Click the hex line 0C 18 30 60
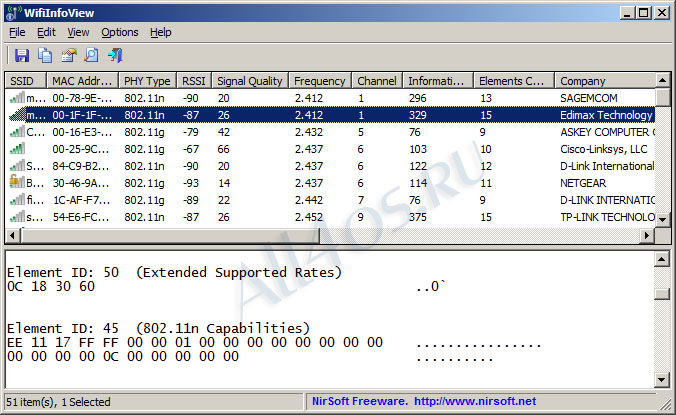The width and height of the screenshot is (676, 415). pos(51,287)
